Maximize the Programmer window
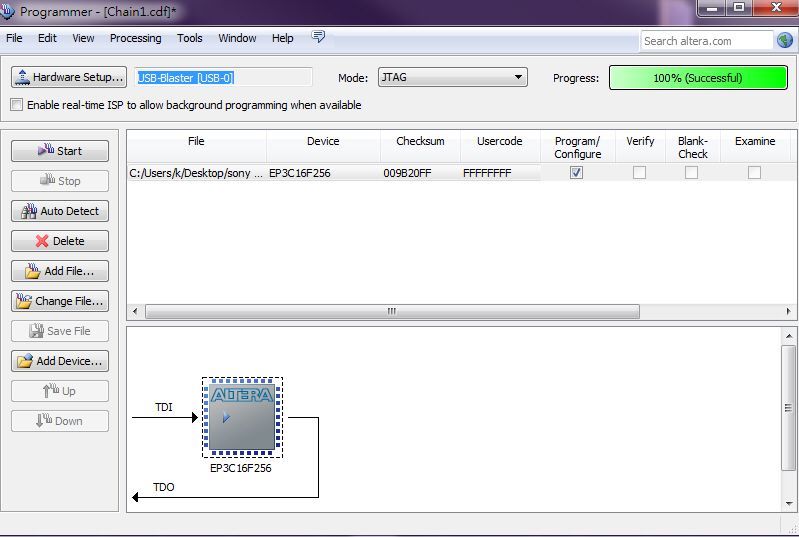This screenshot has width=799, height=537. [738, 8]
